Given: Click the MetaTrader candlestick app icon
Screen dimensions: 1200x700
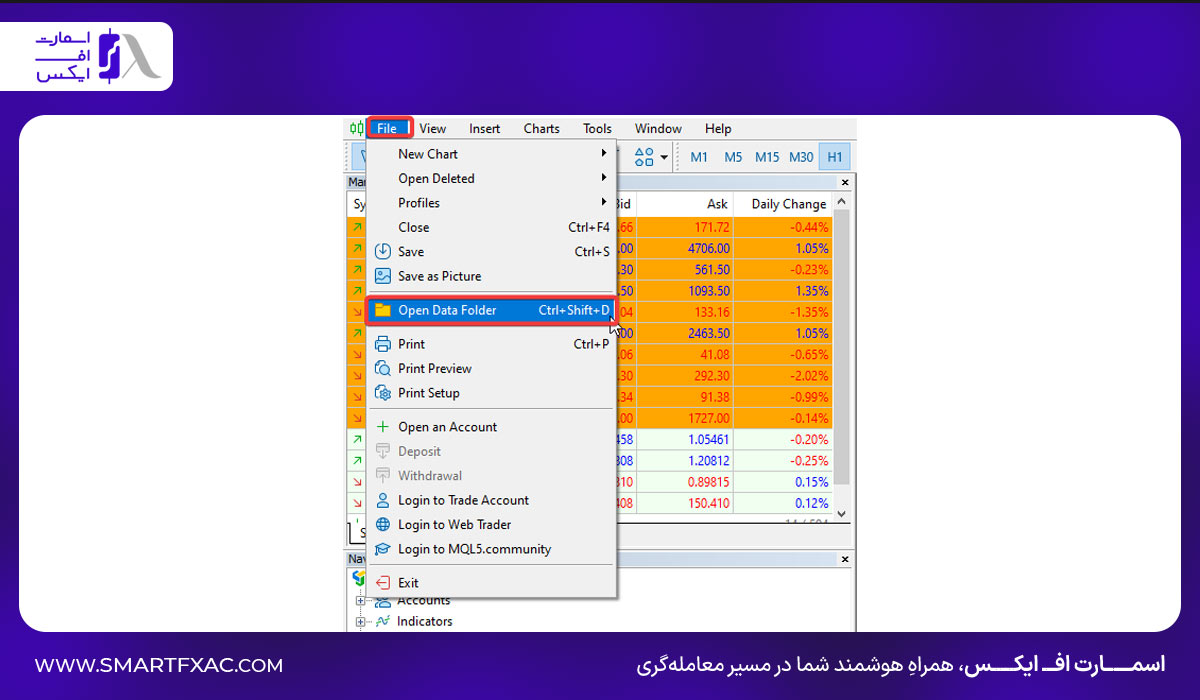Looking at the screenshot, I should point(356,128).
